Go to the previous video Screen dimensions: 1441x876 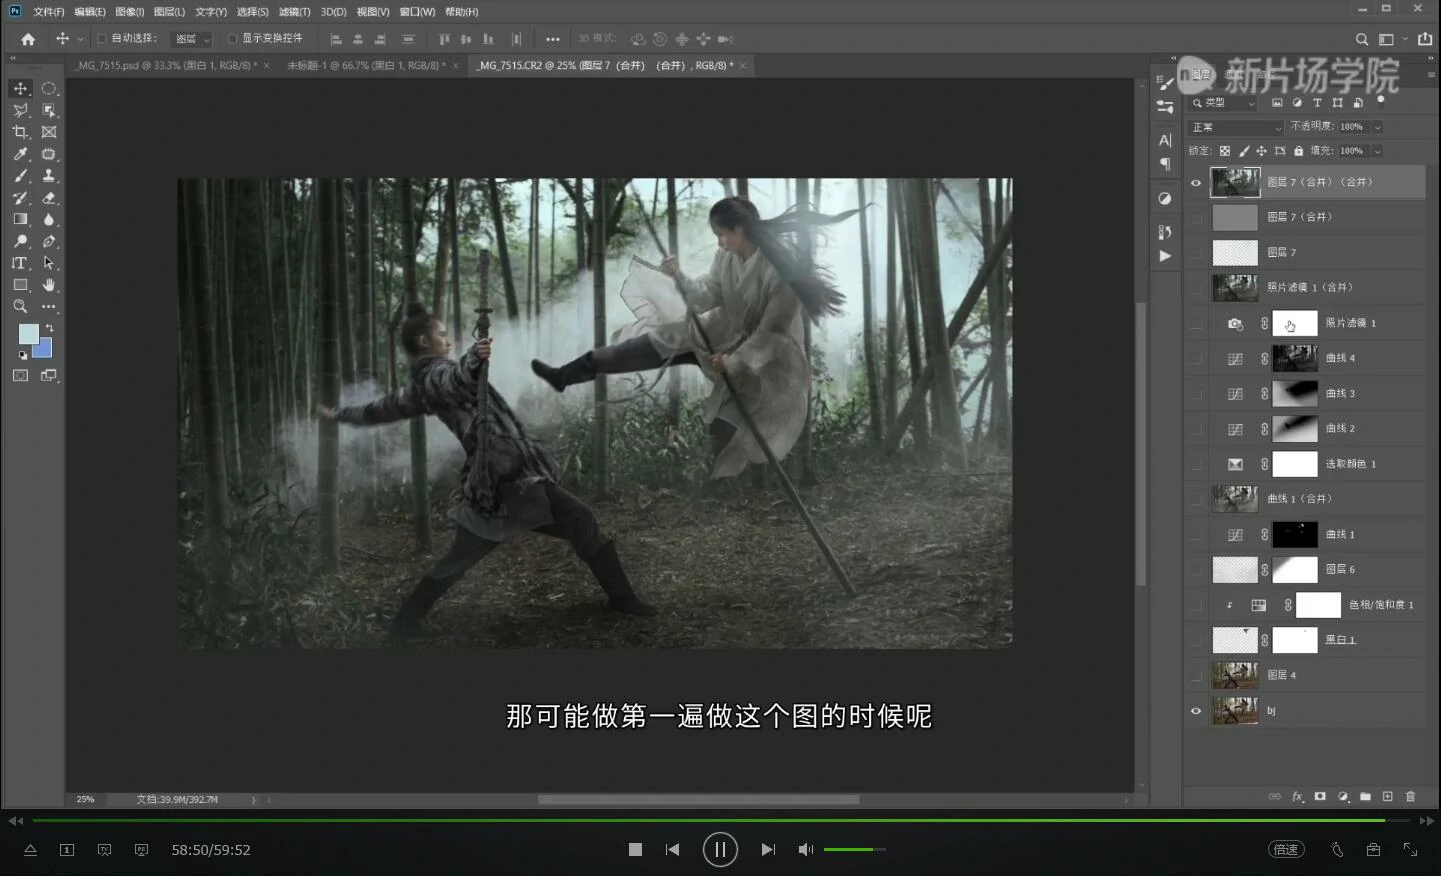(673, 850)
